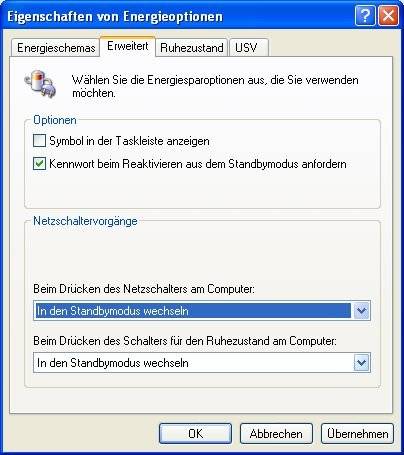
Task: Uncheck the Kennwort beim Reaktivieren checkbox box
Action: [x=39, y=164]
